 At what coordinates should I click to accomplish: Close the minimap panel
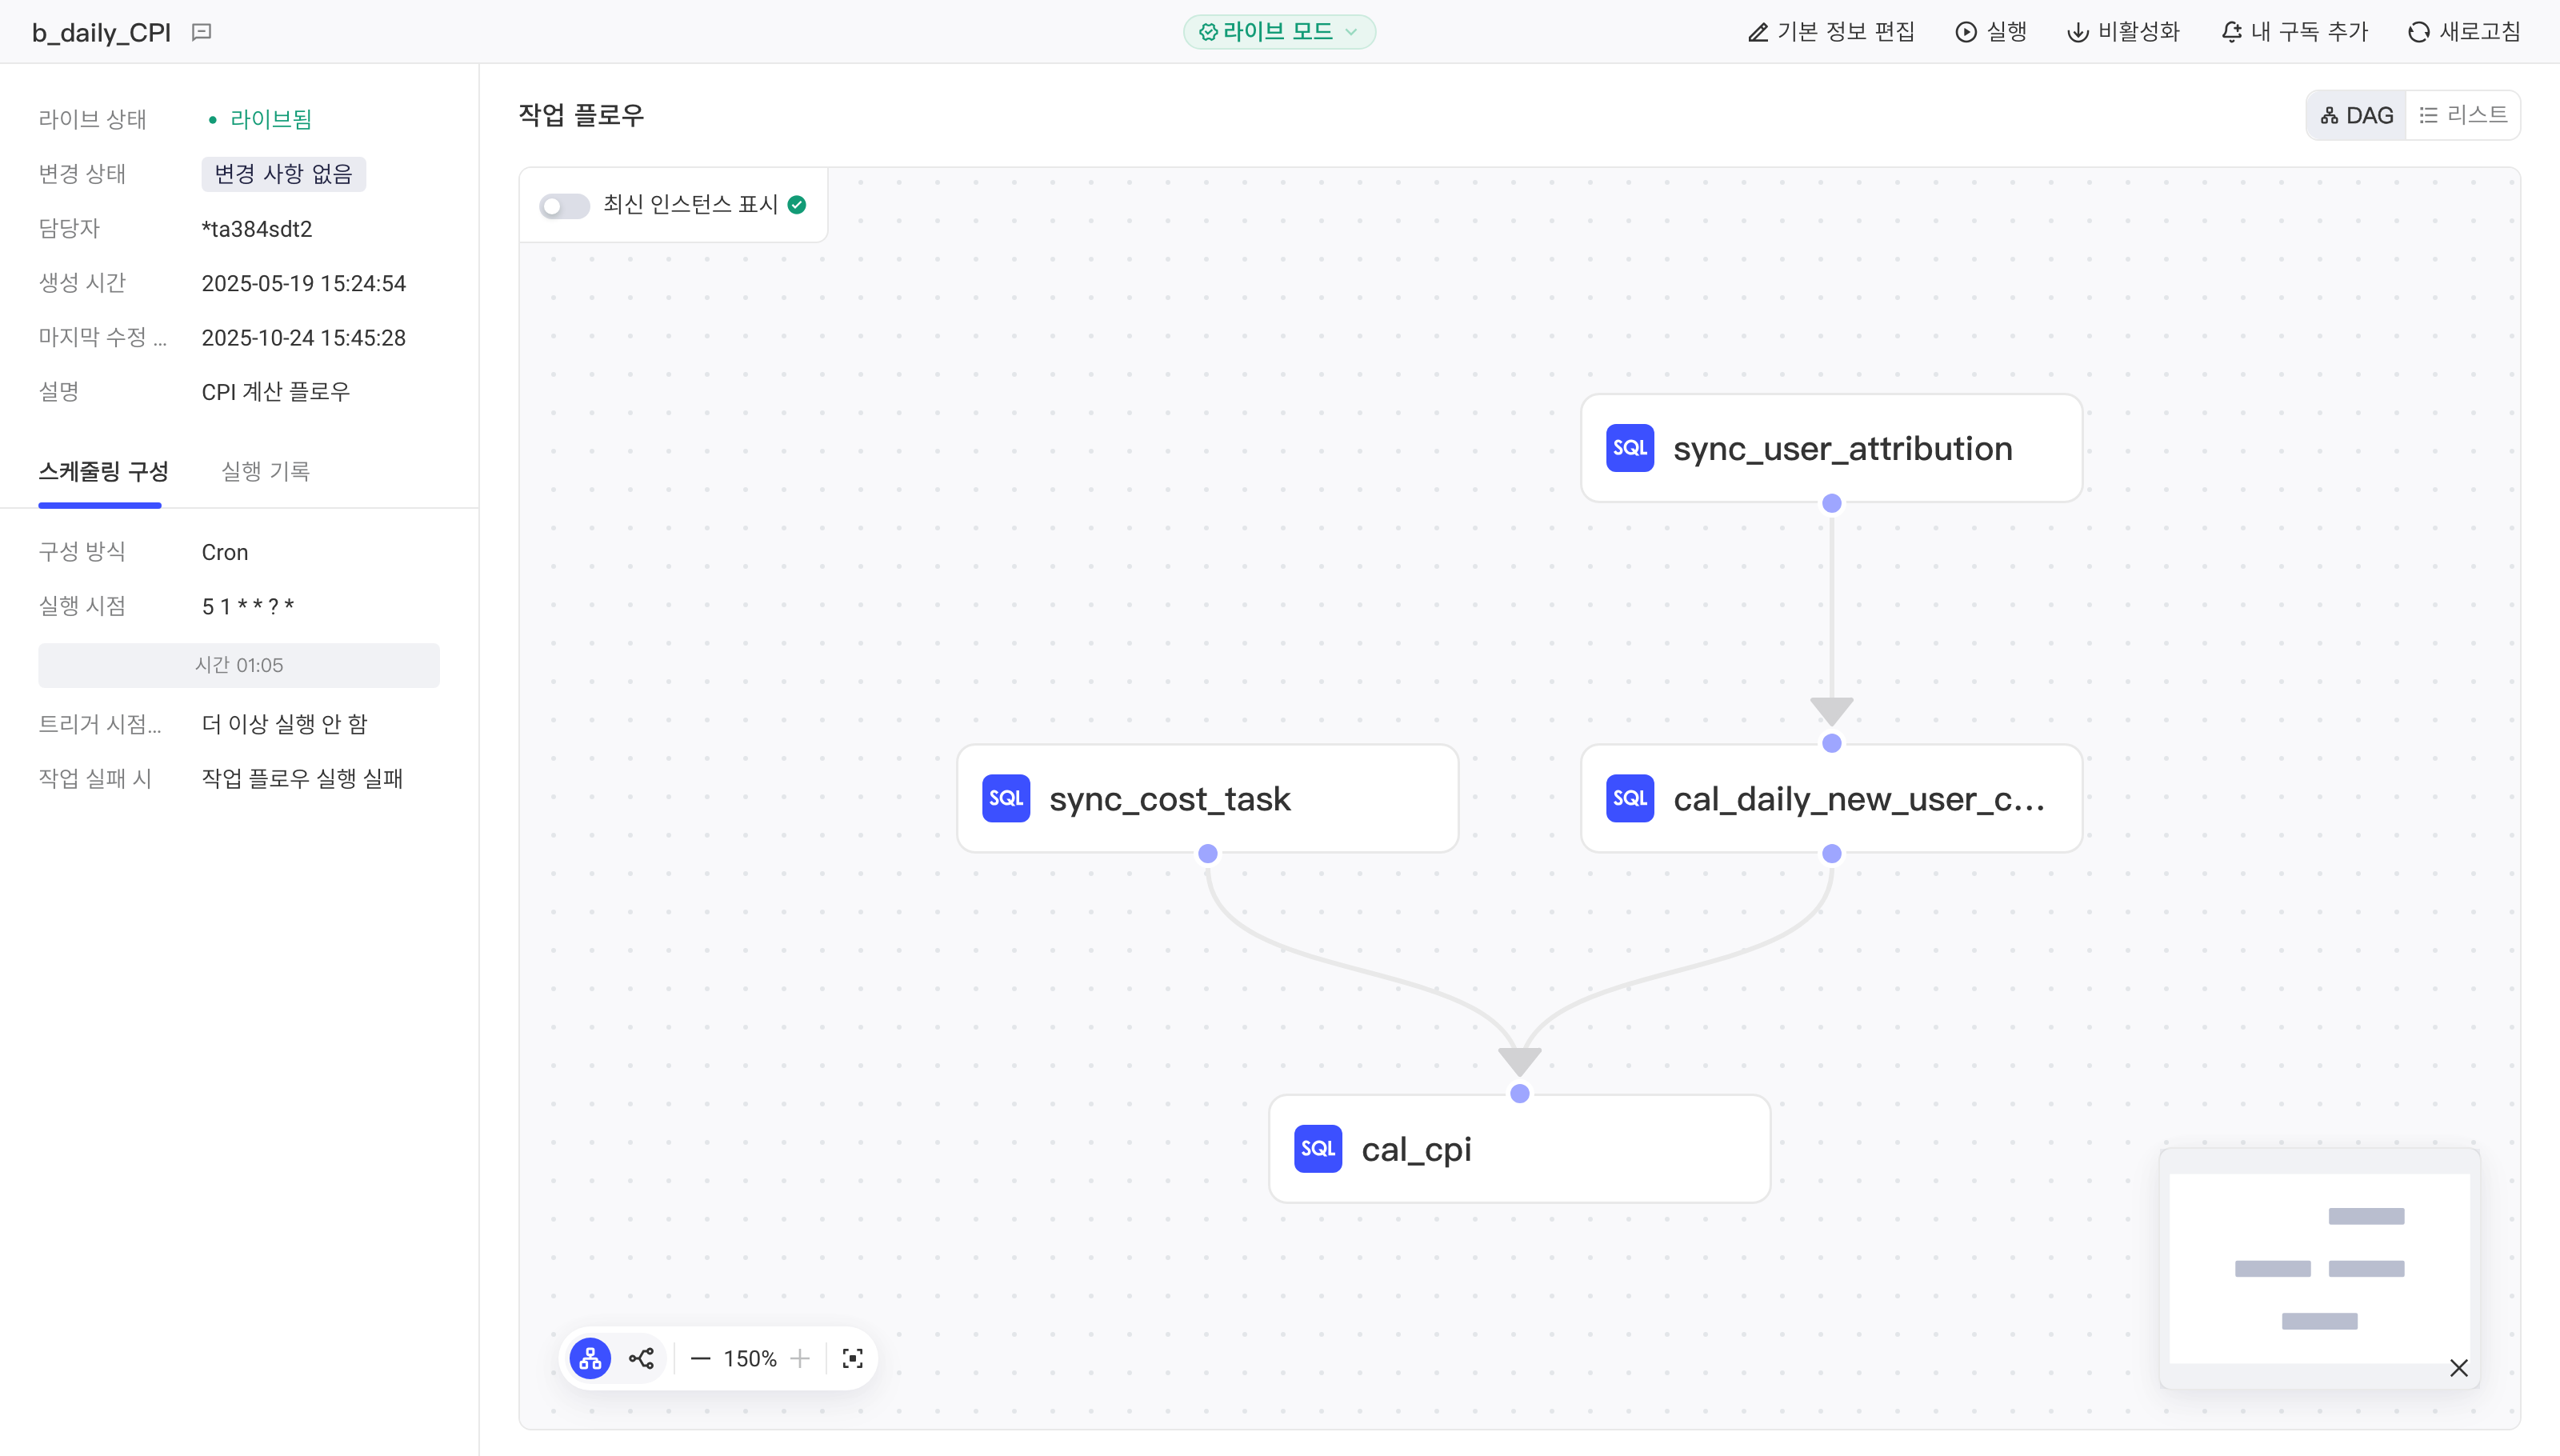(2458, 1368)
